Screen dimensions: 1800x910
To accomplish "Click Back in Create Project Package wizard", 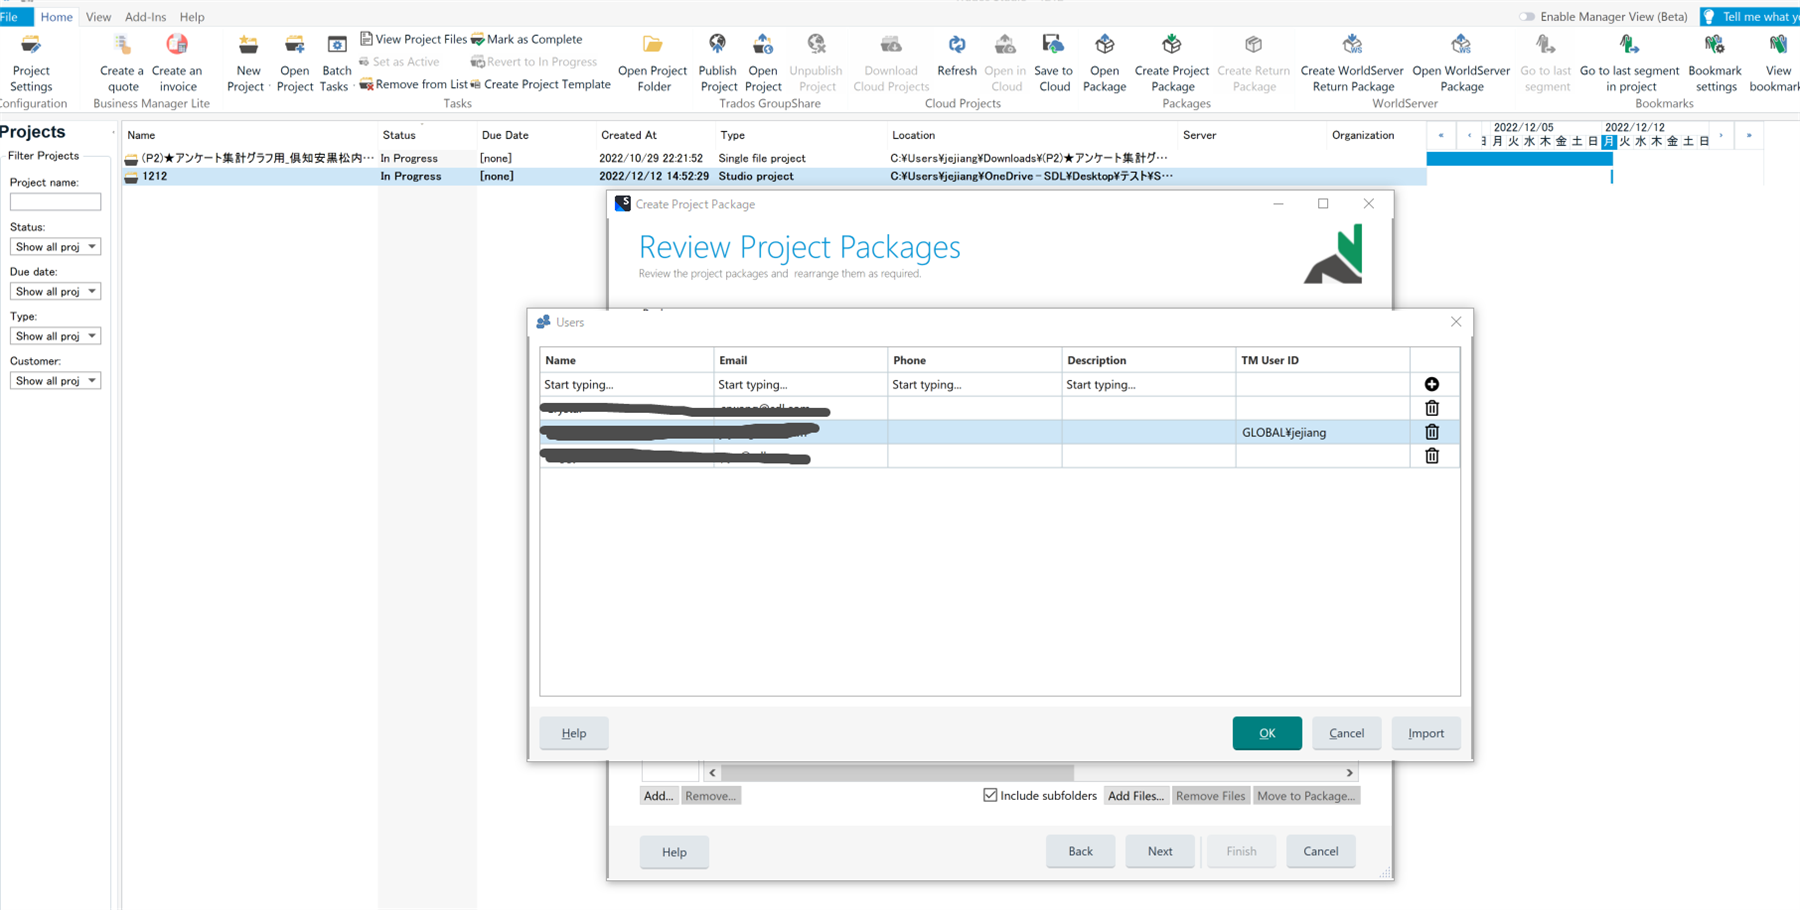I will (1080, 851).
